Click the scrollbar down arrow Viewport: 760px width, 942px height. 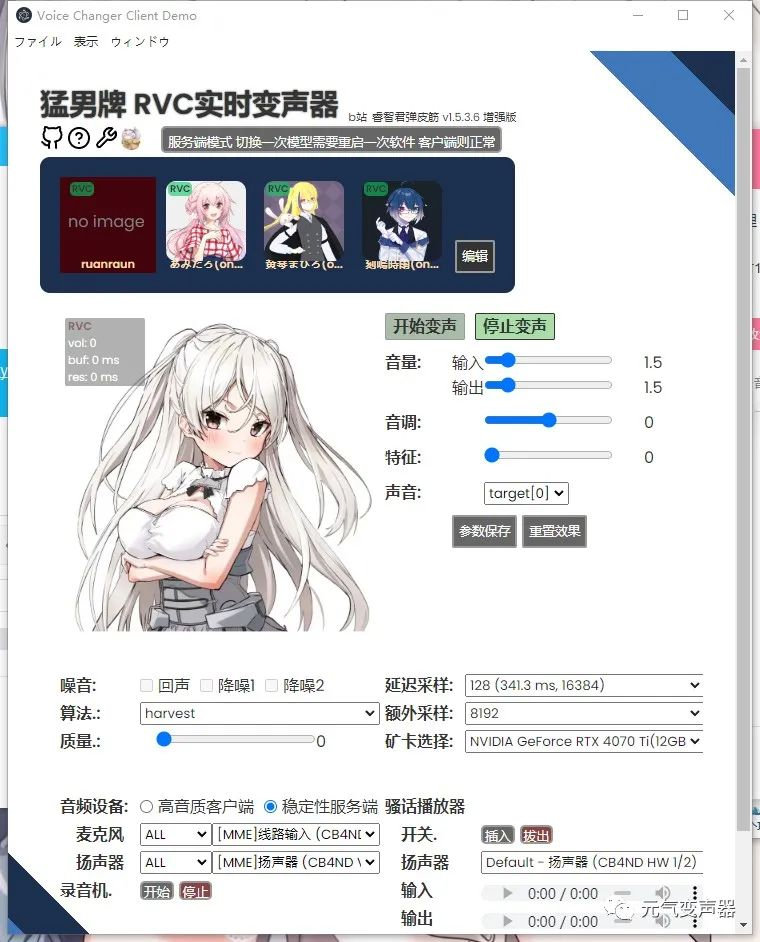[743, 925]
